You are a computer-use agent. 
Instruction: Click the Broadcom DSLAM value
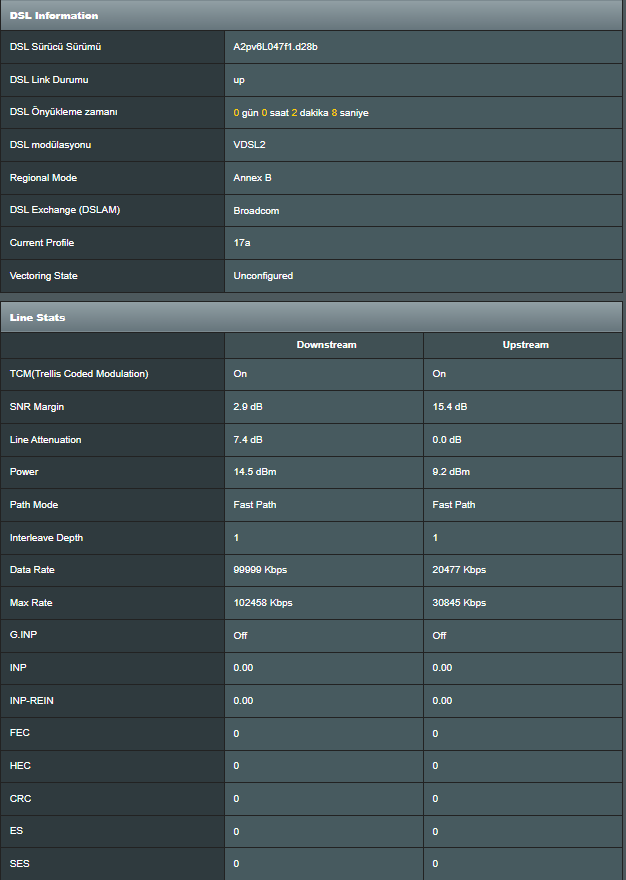tap(256, 210)
